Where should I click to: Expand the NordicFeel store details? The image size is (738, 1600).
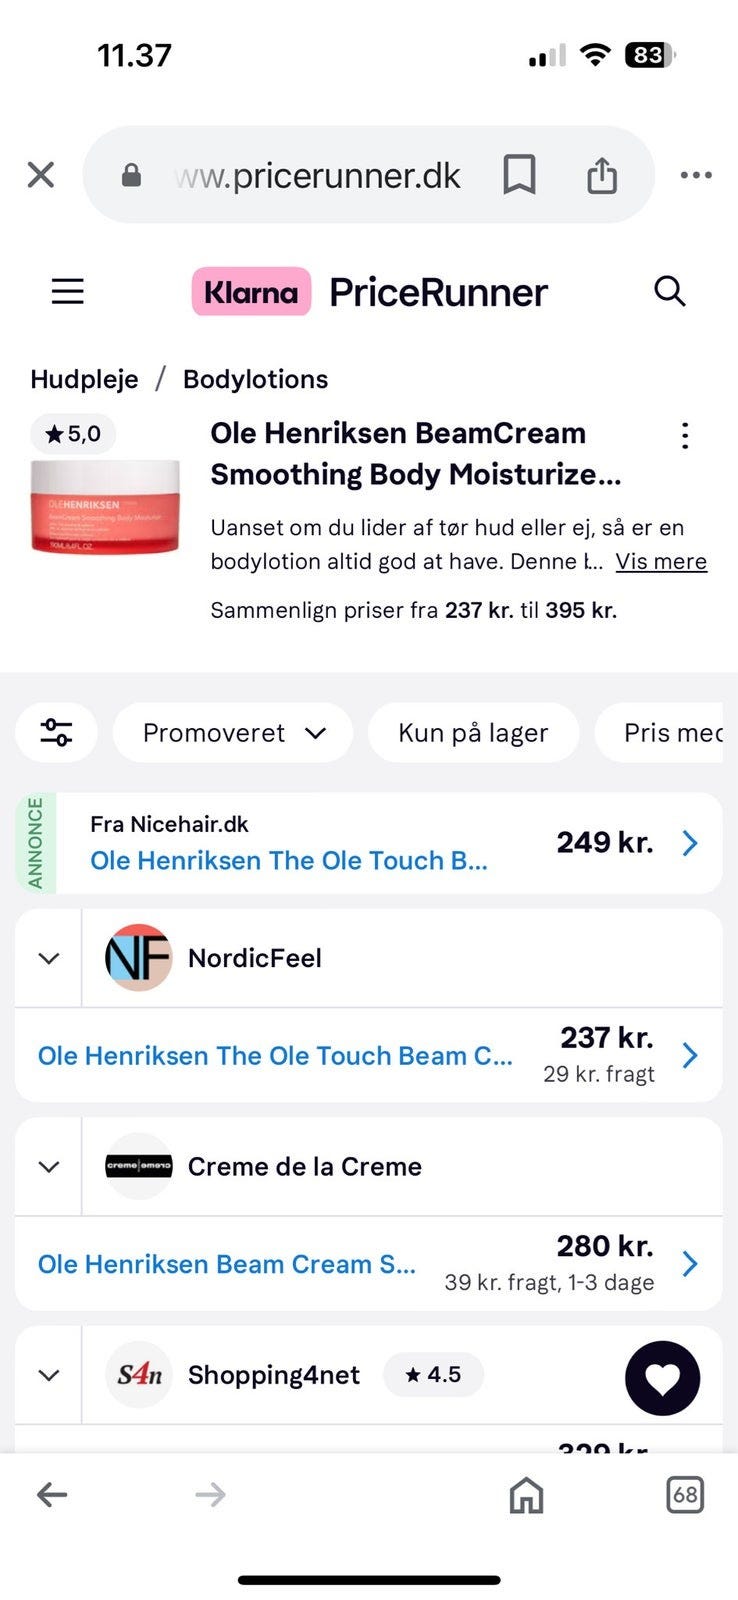[48, 958]
